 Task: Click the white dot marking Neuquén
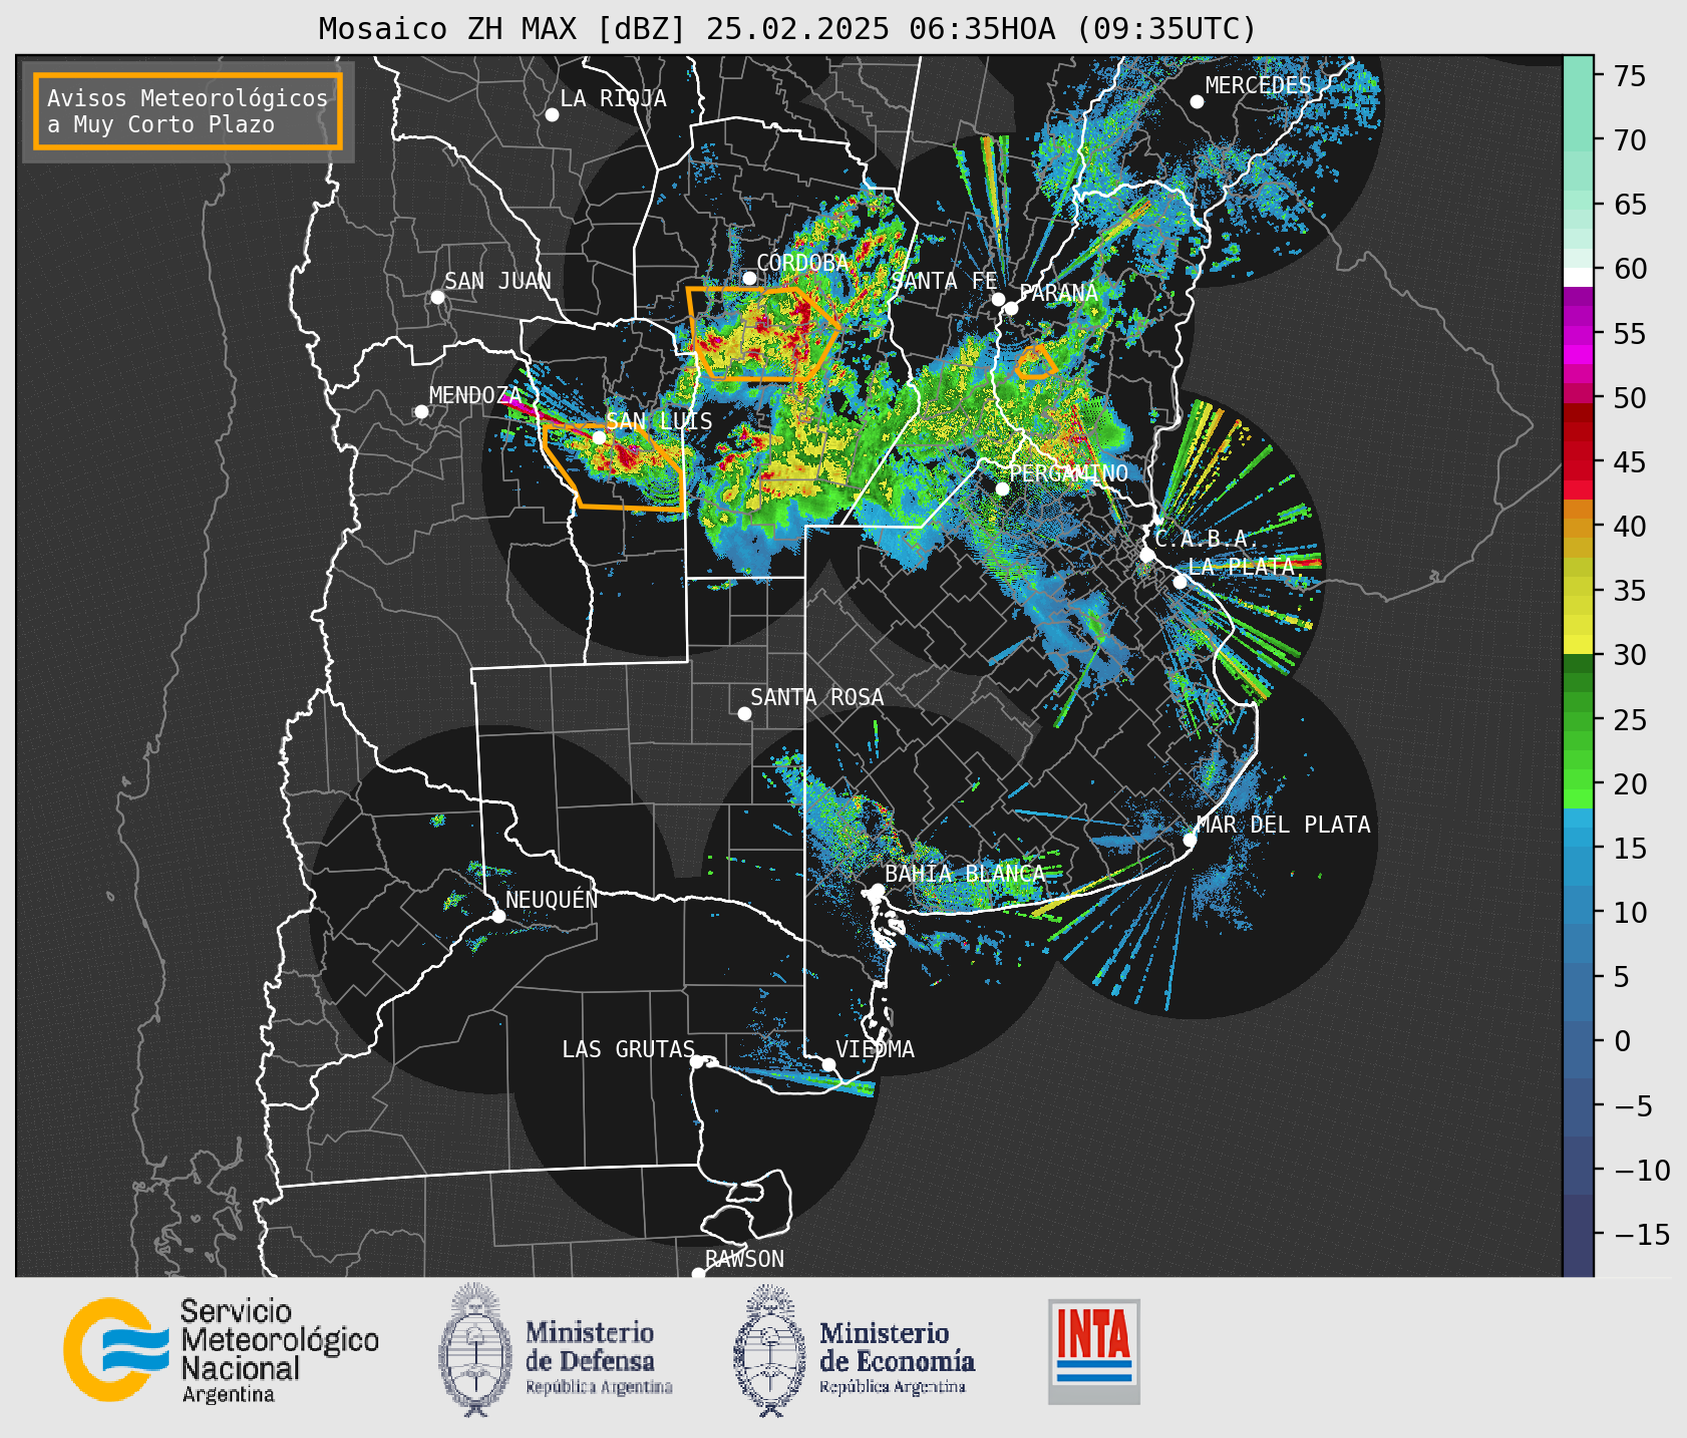point(499,916)
